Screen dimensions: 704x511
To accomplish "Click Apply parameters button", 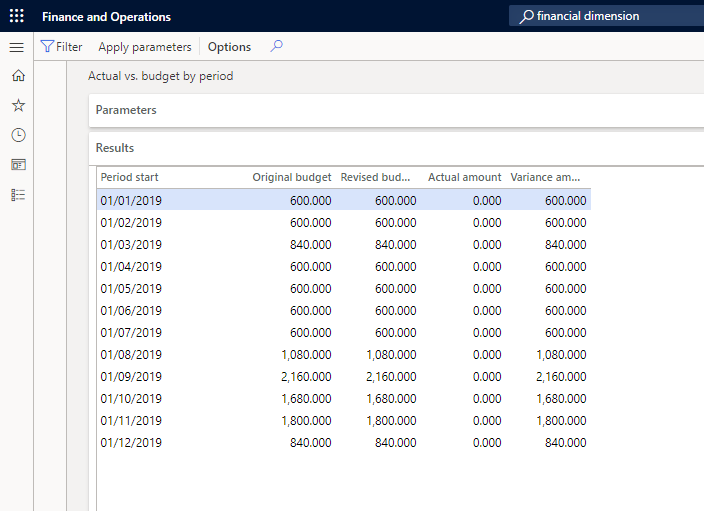I will 144,47.
